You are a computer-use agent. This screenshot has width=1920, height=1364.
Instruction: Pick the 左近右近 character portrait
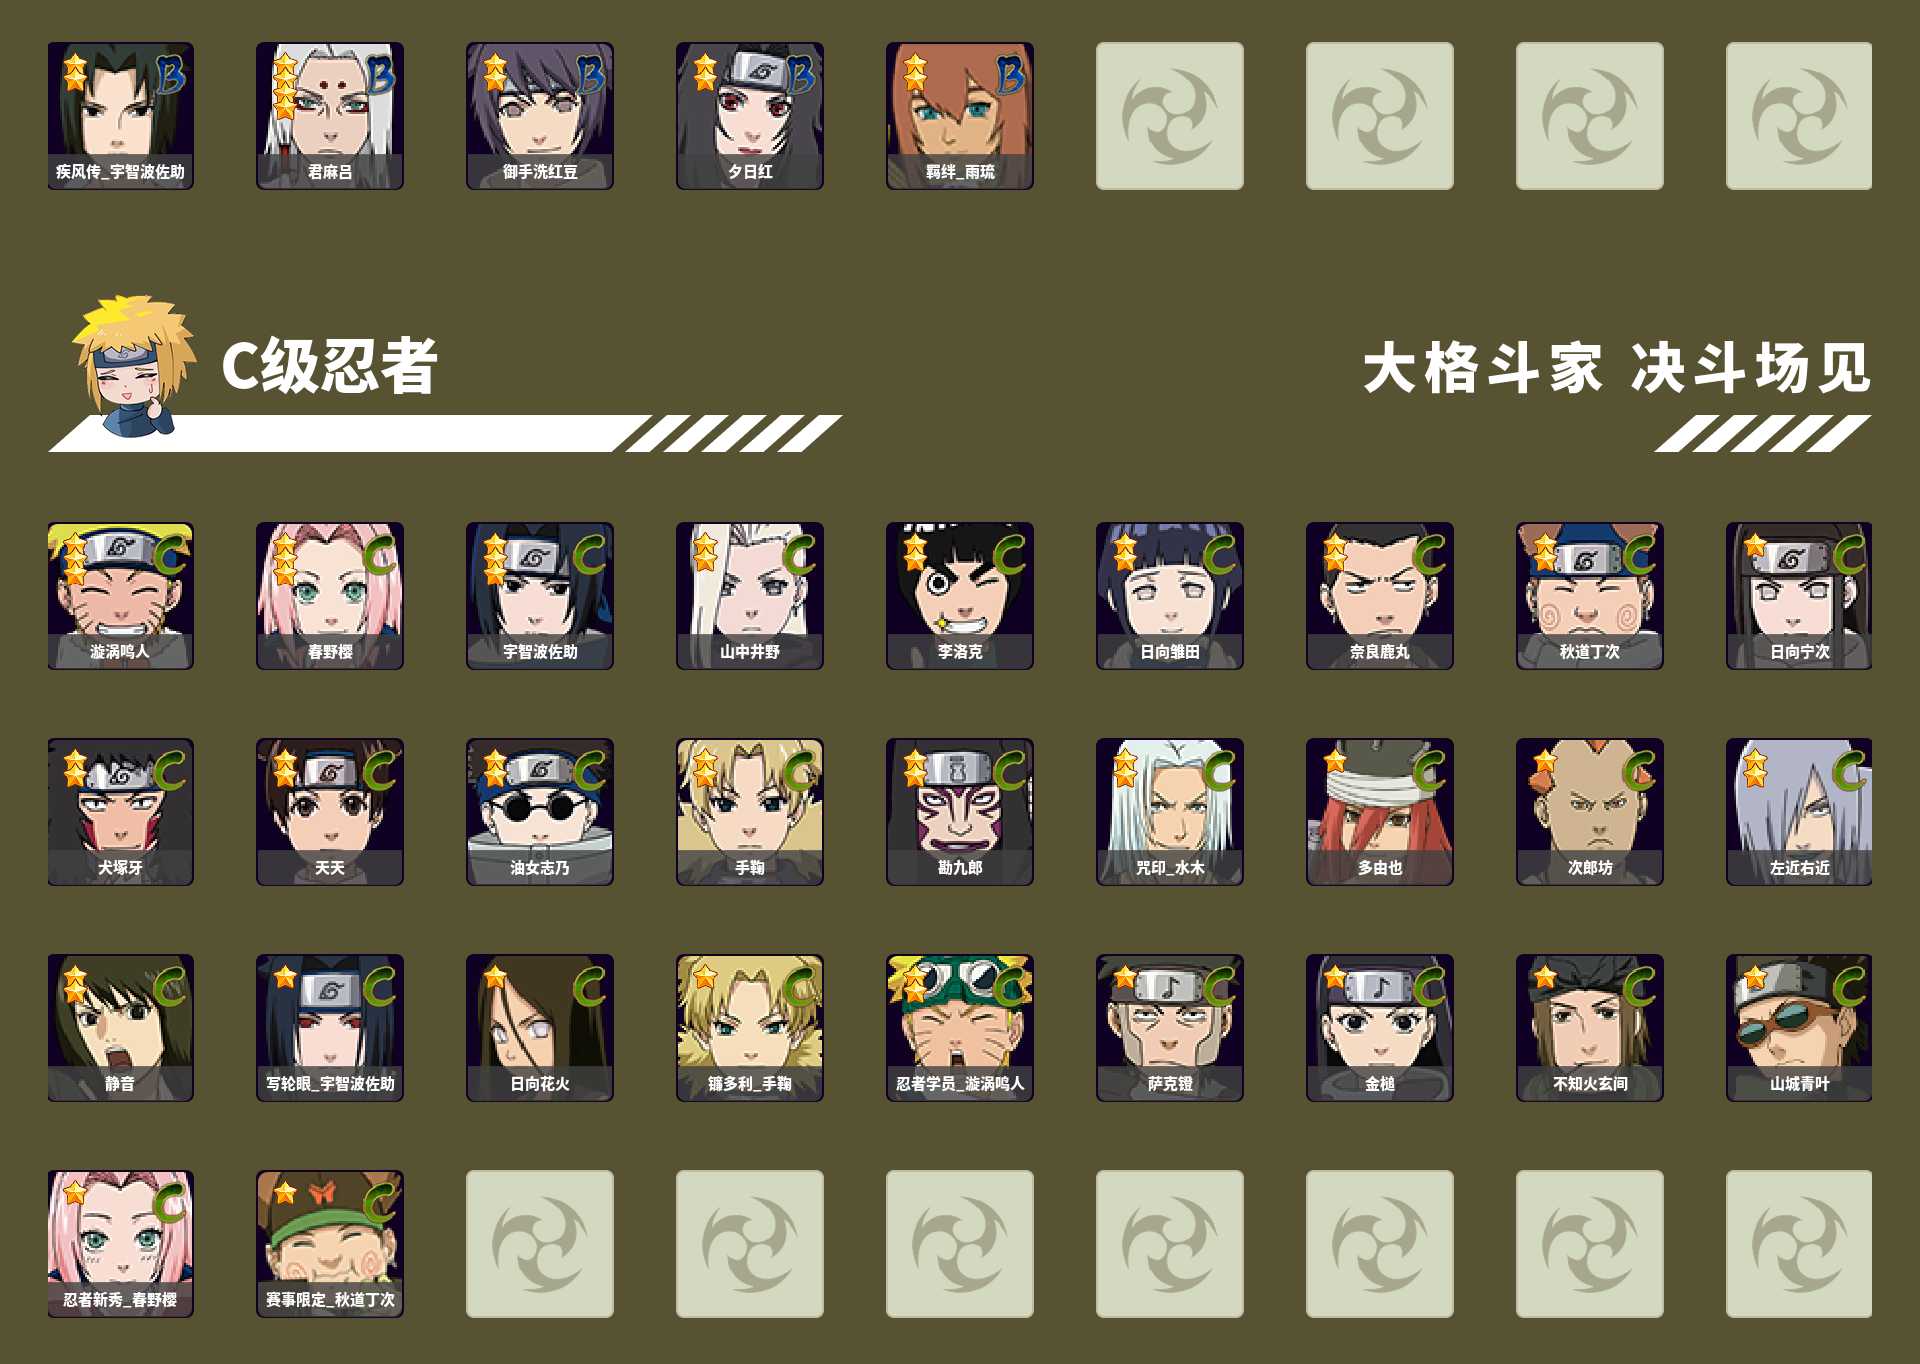point(1799,812)
